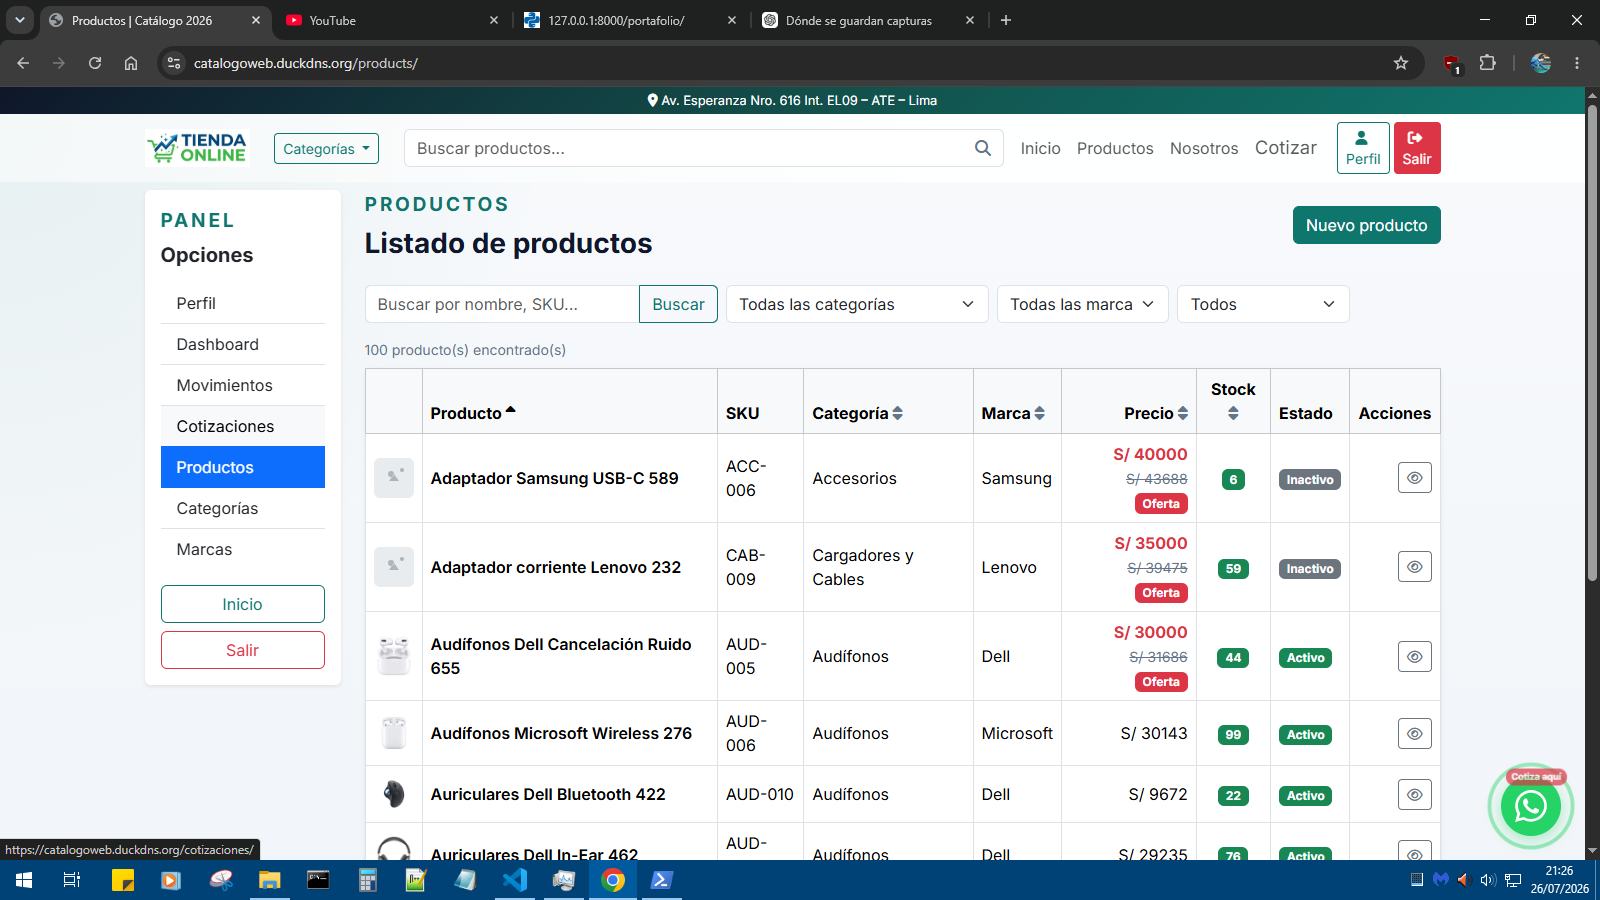The height and width of the screenshot is (900, 1600).
Task: Go to Nosotros in top navigation
Action: coord(1204,148)
